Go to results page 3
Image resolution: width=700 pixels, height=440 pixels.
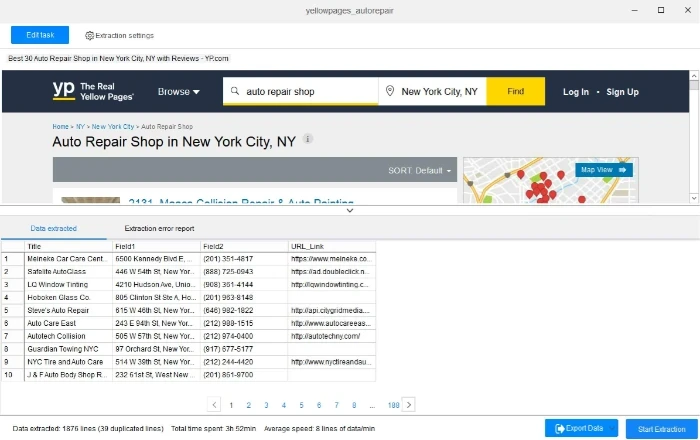click(266, 405)
